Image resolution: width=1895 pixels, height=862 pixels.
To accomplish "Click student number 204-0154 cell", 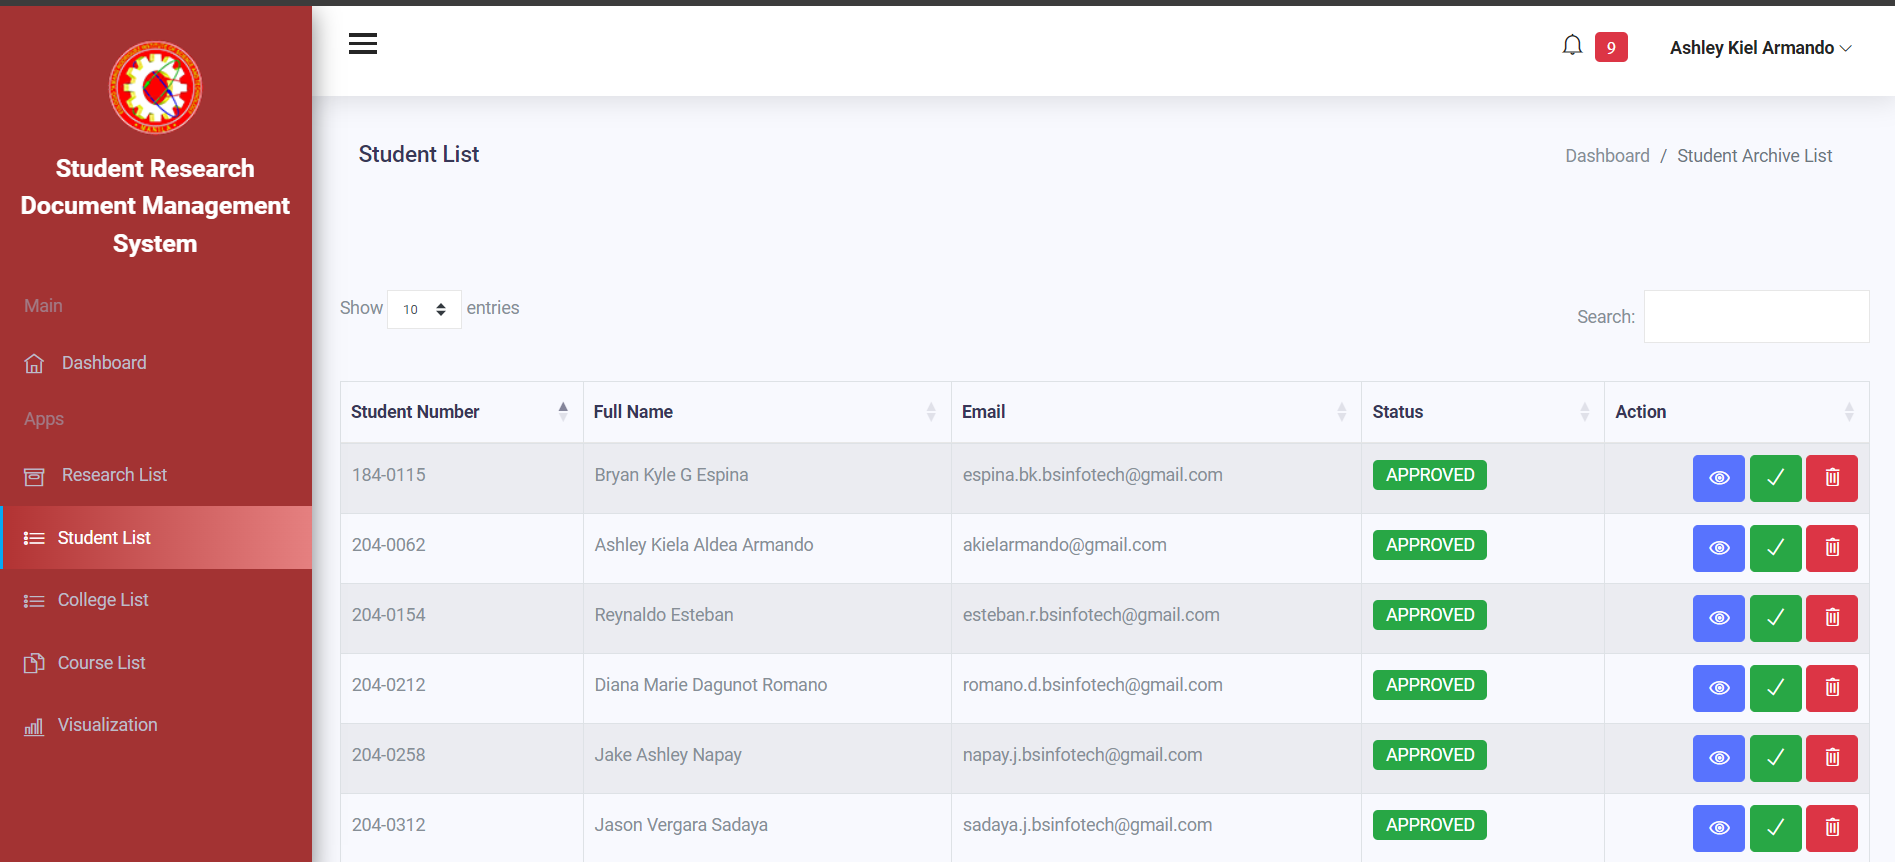I will coord(462,618).
